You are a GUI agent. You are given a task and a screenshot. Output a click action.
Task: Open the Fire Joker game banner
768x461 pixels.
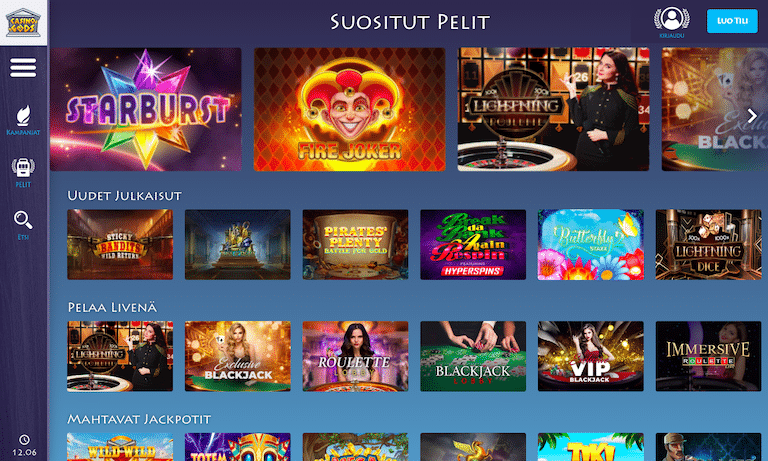350,109
